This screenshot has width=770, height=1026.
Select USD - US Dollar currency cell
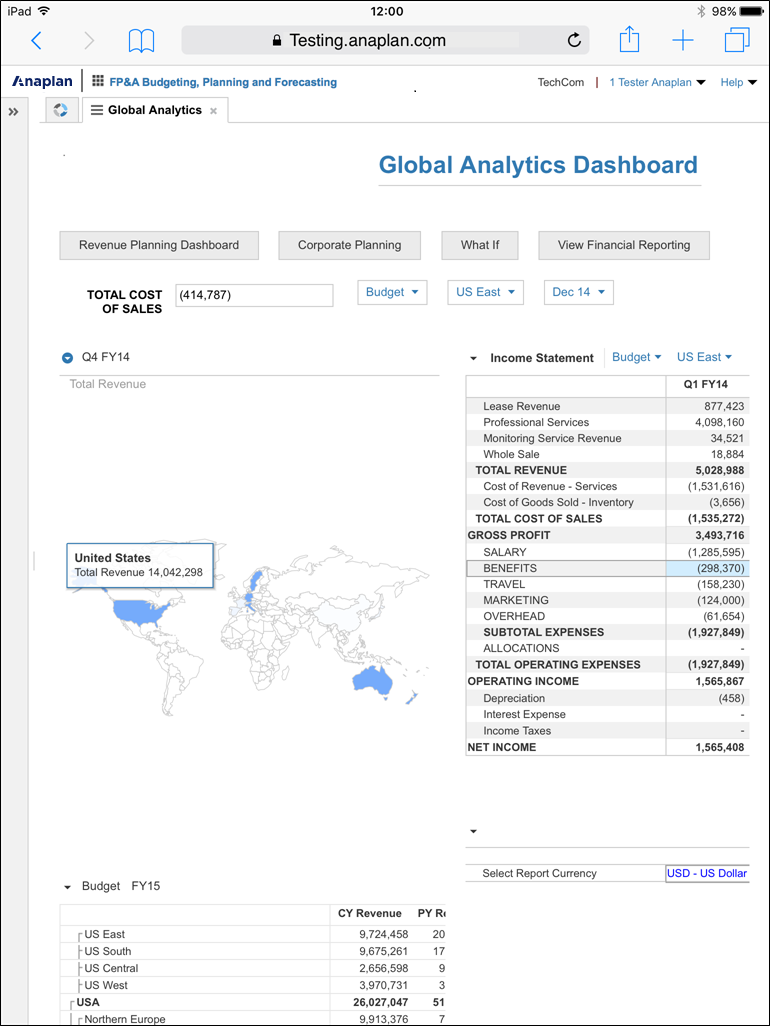coord(707,873)
